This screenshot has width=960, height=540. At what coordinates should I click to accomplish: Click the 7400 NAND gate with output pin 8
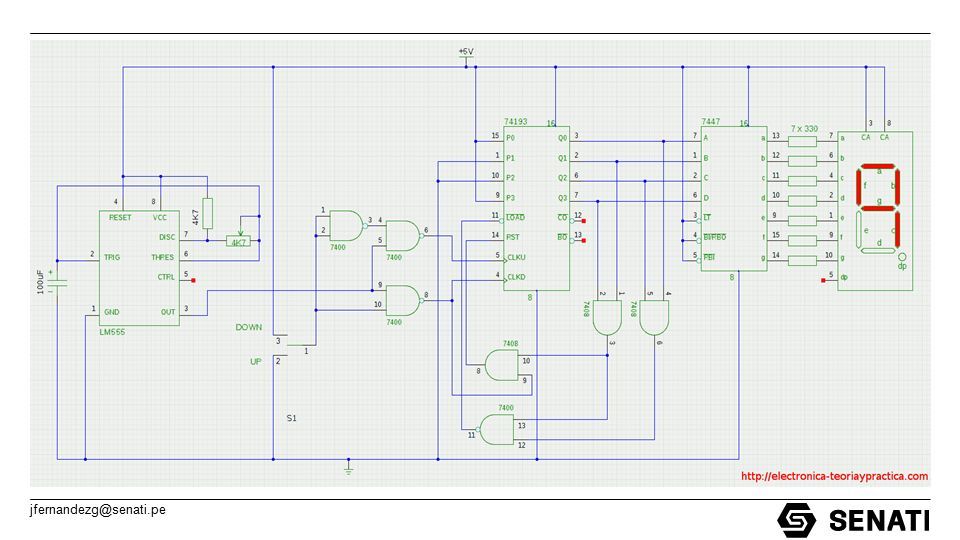pyautogui.click(x=404, y=301)
